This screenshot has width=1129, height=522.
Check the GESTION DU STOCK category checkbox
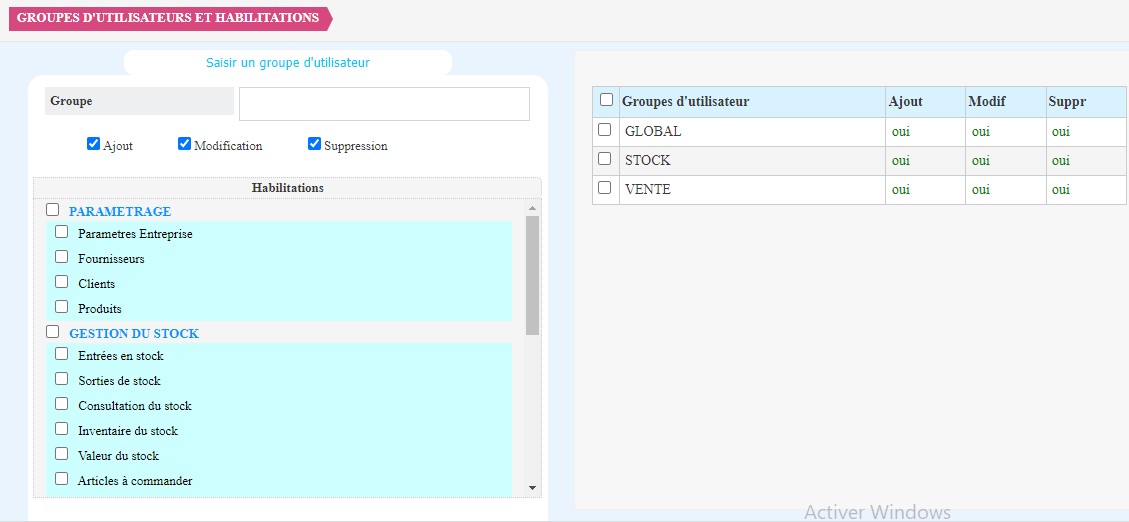(53, 332)
